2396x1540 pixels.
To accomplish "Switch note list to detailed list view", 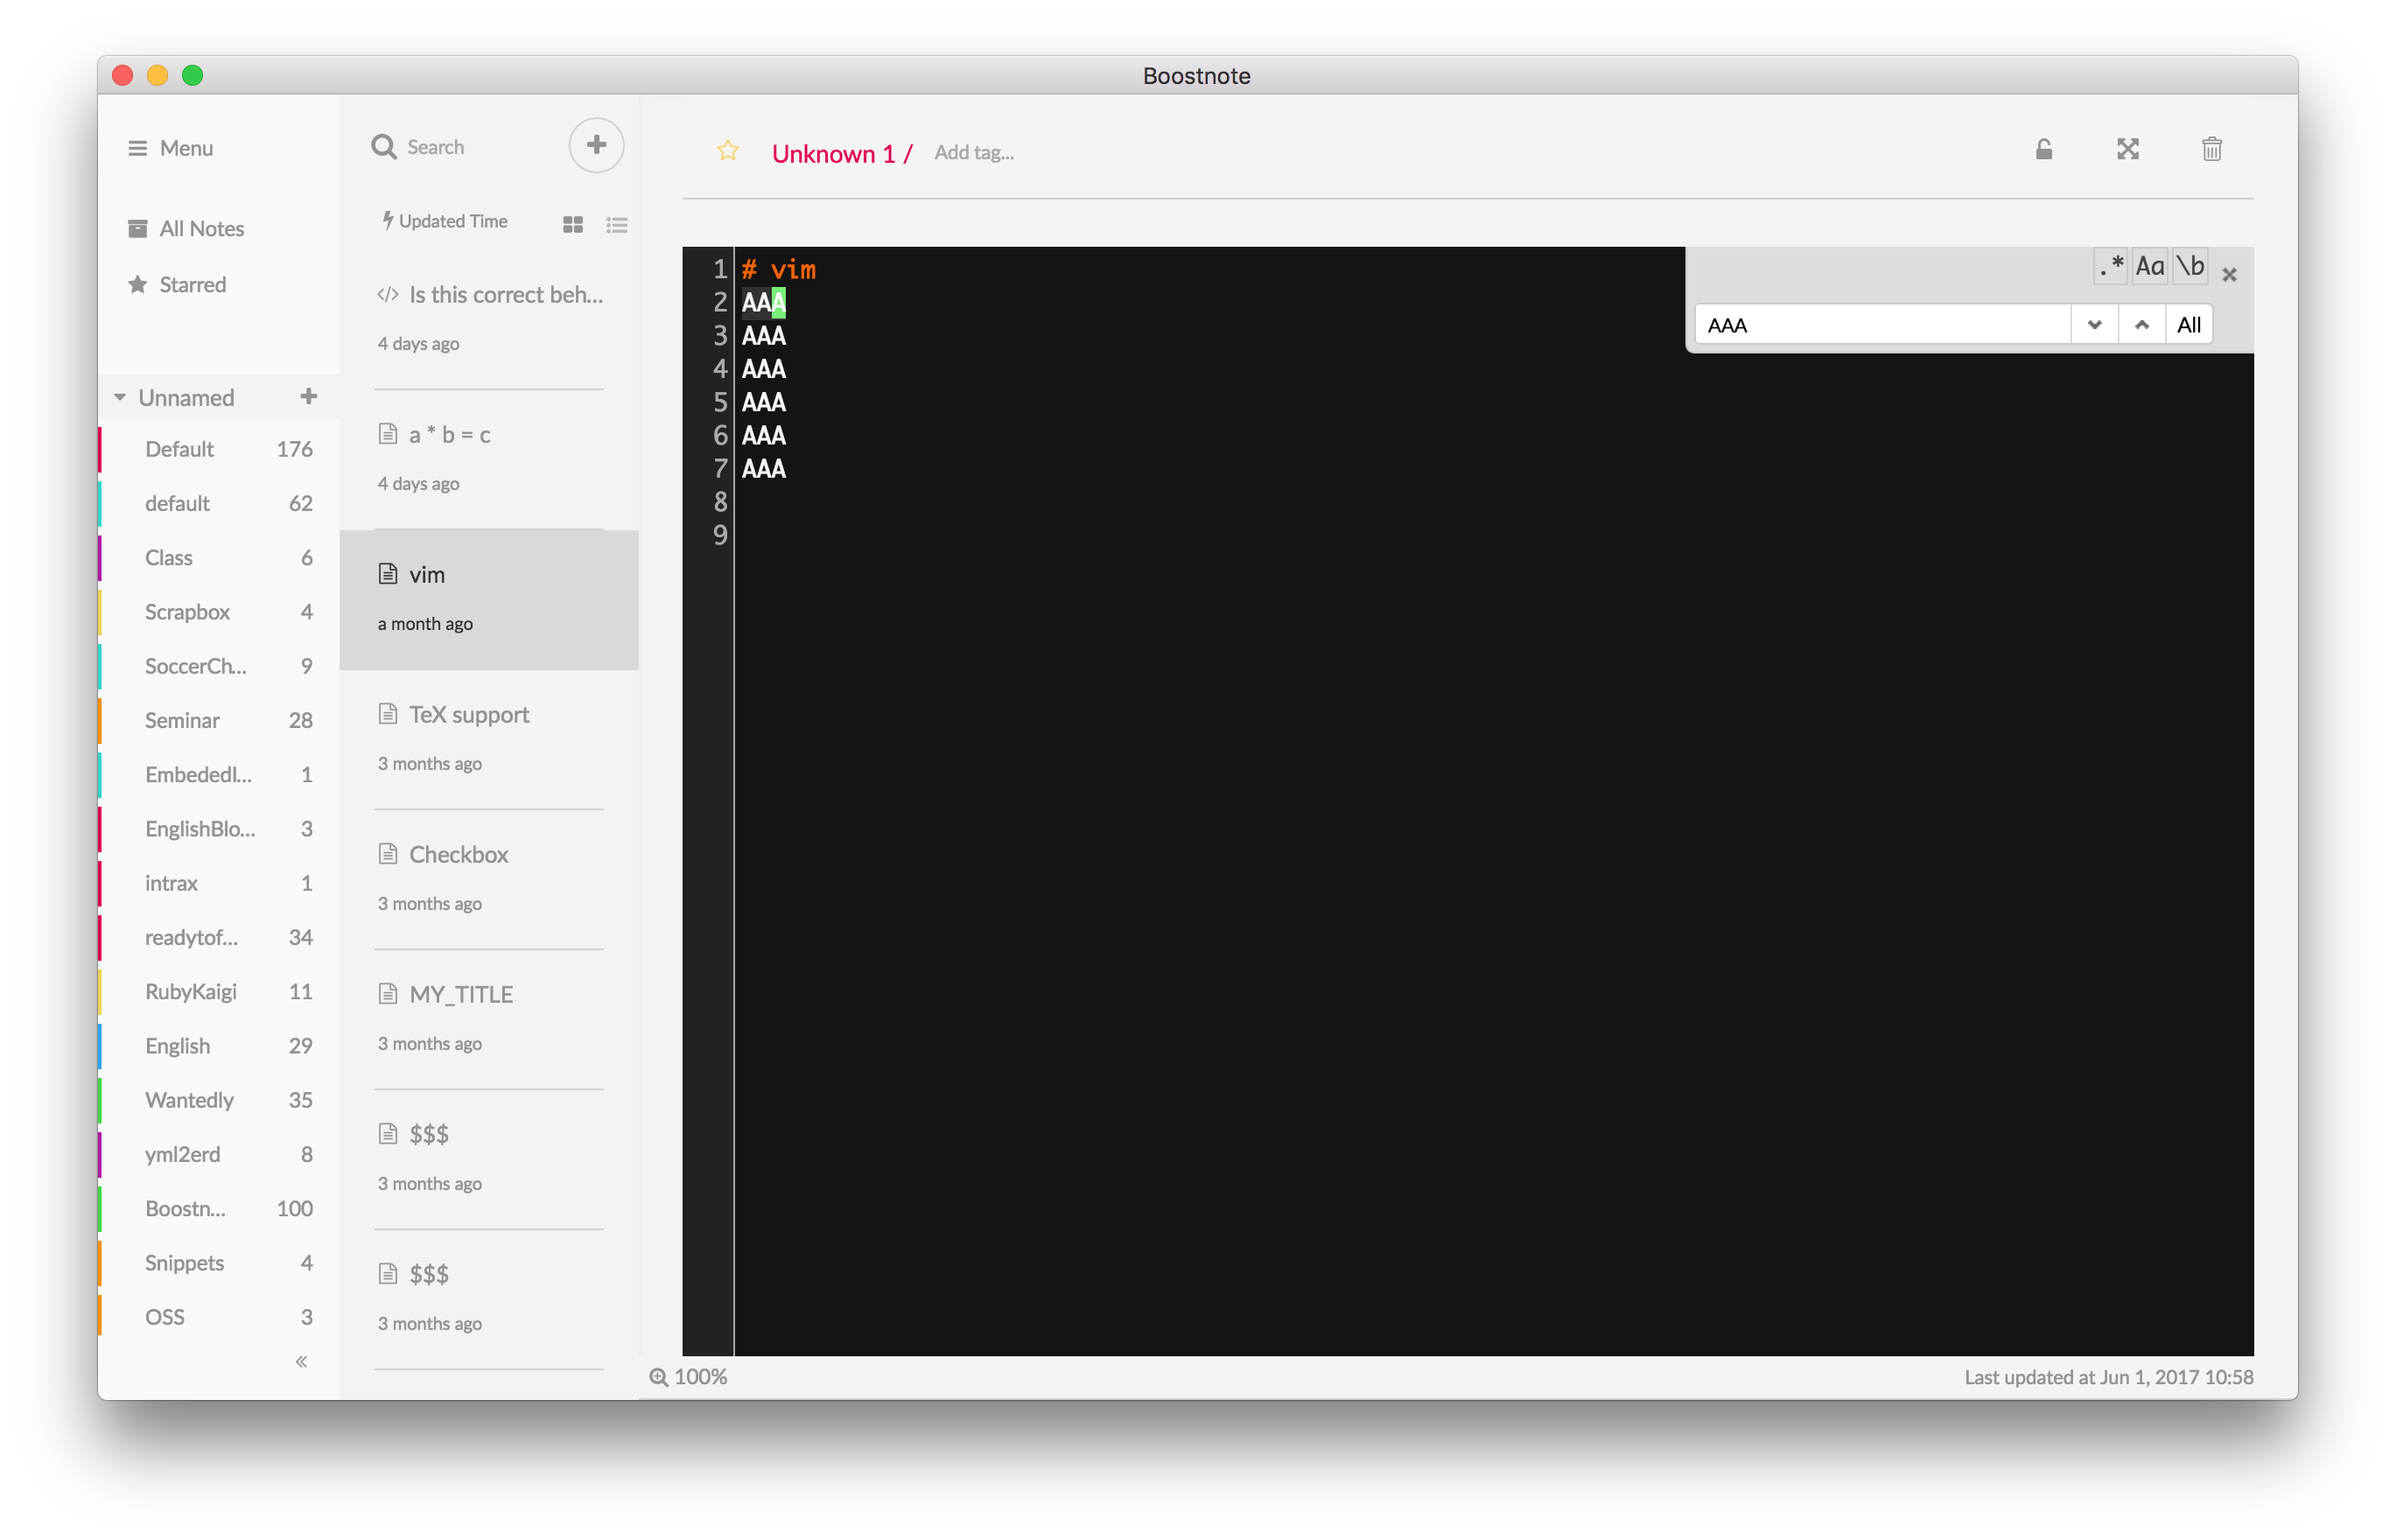I will pos(617,225).
